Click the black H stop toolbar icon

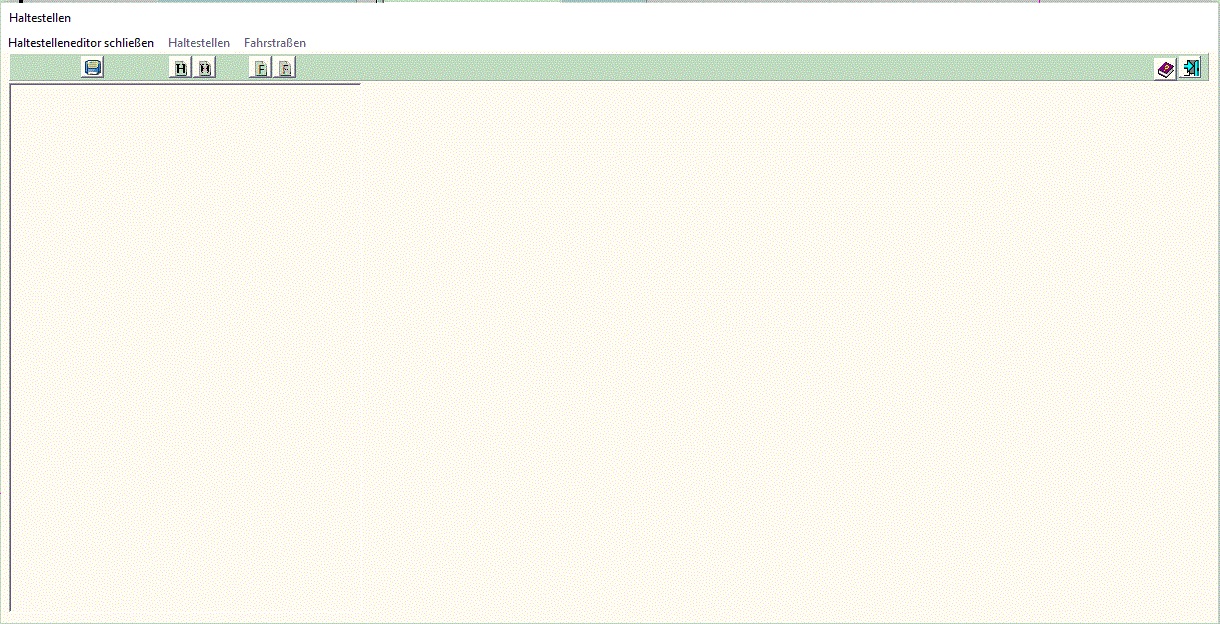pos(181,68)
